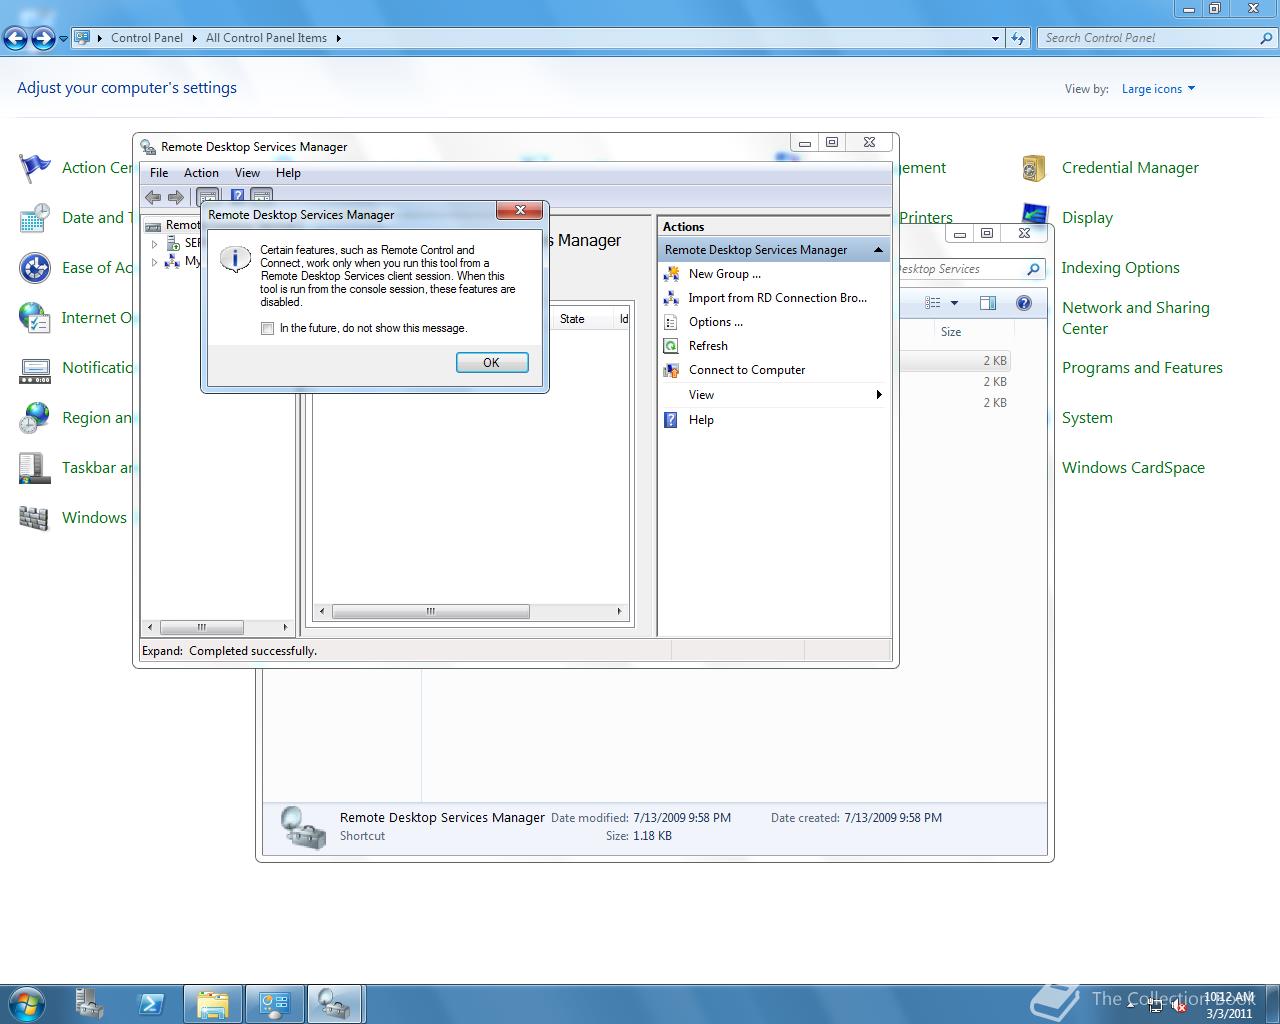Click Import from RD Connection Broker action
Screen dimensions: 1280x1024
click(x=777, y=298)
